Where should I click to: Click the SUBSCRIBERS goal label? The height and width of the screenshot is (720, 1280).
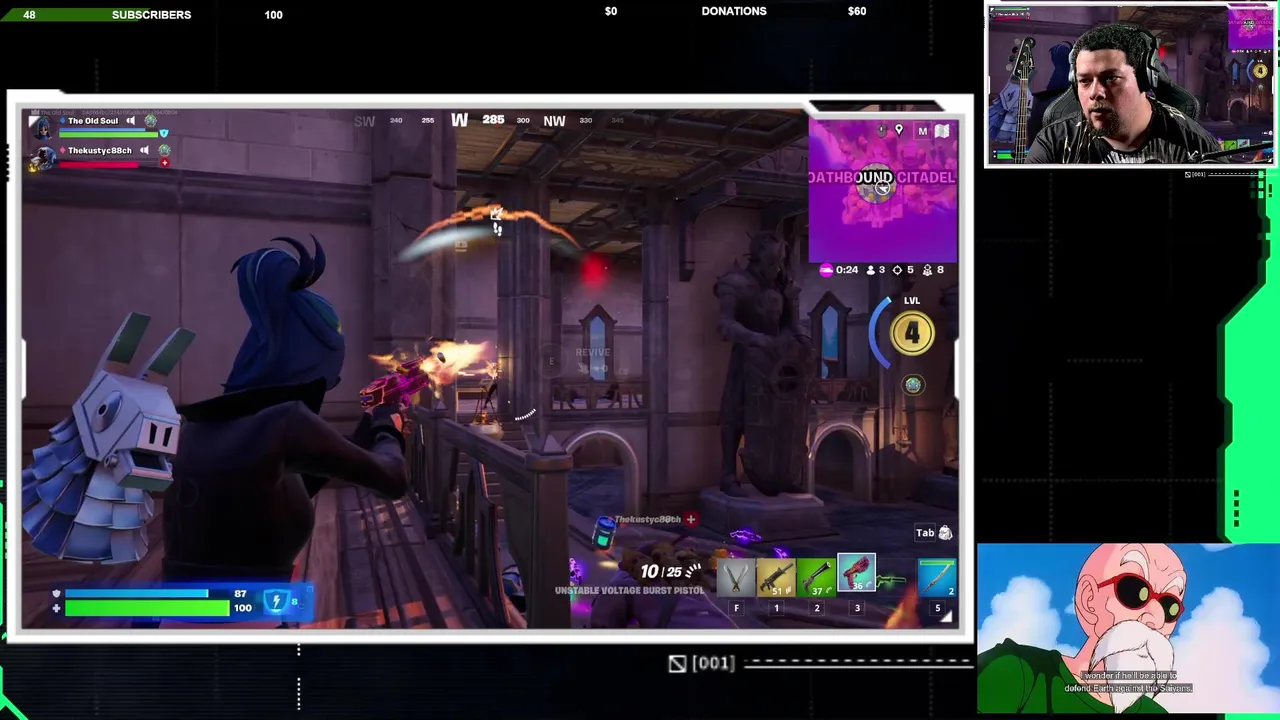pyautogui.click(x=151, y=15)
